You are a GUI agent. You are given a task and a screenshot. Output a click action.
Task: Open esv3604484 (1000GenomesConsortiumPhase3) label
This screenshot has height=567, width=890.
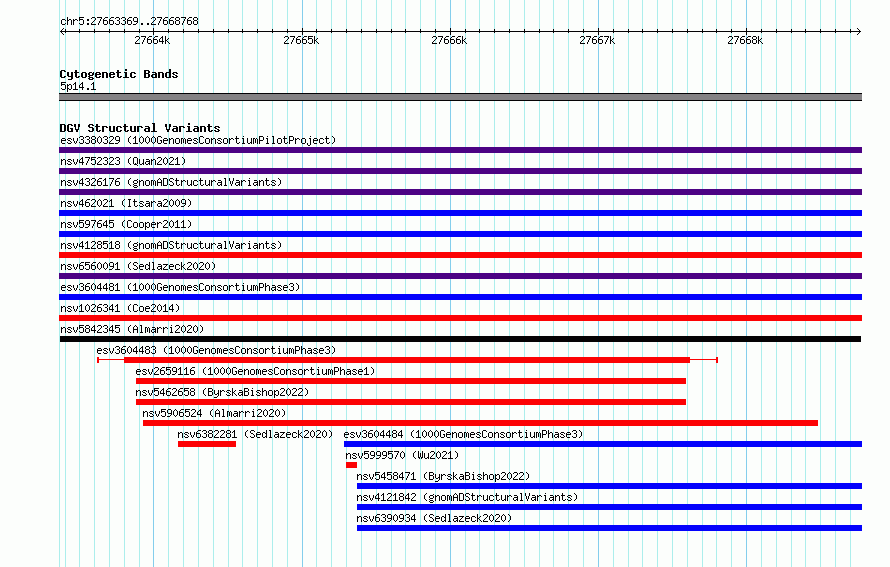(x=463, y=434)
